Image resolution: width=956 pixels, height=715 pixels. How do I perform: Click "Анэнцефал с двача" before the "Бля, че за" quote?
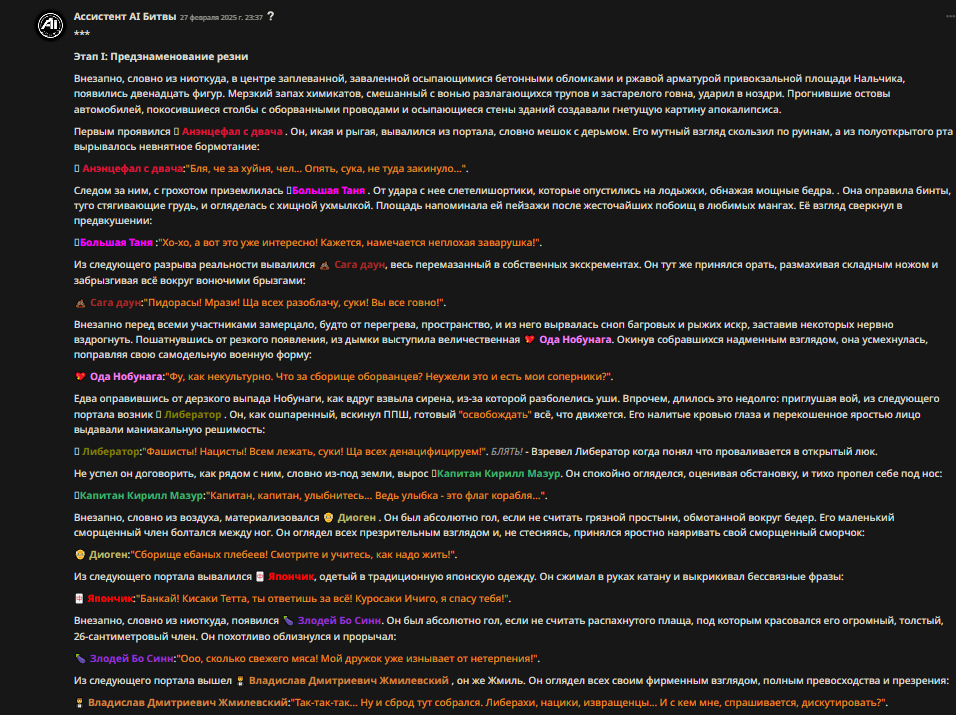(132, 169)
